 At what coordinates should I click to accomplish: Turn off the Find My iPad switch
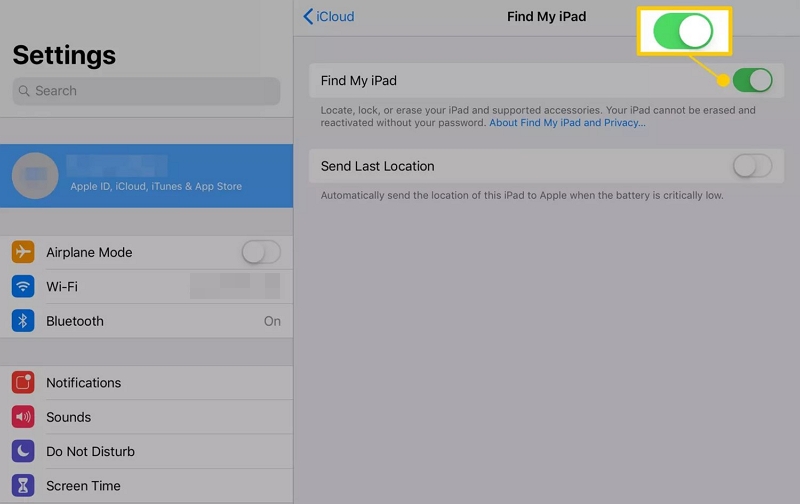click(753, 80)
